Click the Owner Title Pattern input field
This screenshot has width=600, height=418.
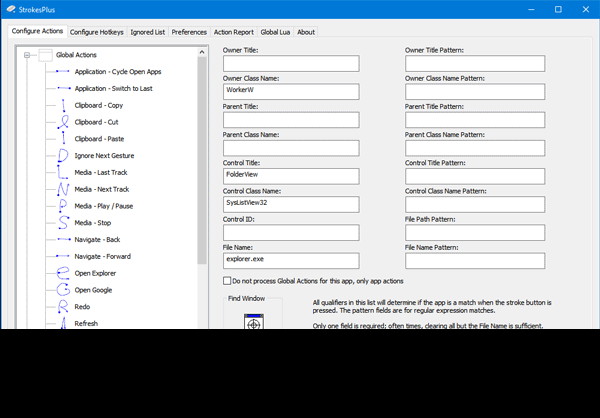(475, 64)
